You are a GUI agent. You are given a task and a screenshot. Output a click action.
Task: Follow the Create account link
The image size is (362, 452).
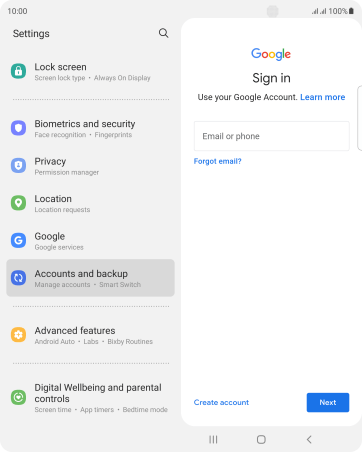click(x=221, y=402)
